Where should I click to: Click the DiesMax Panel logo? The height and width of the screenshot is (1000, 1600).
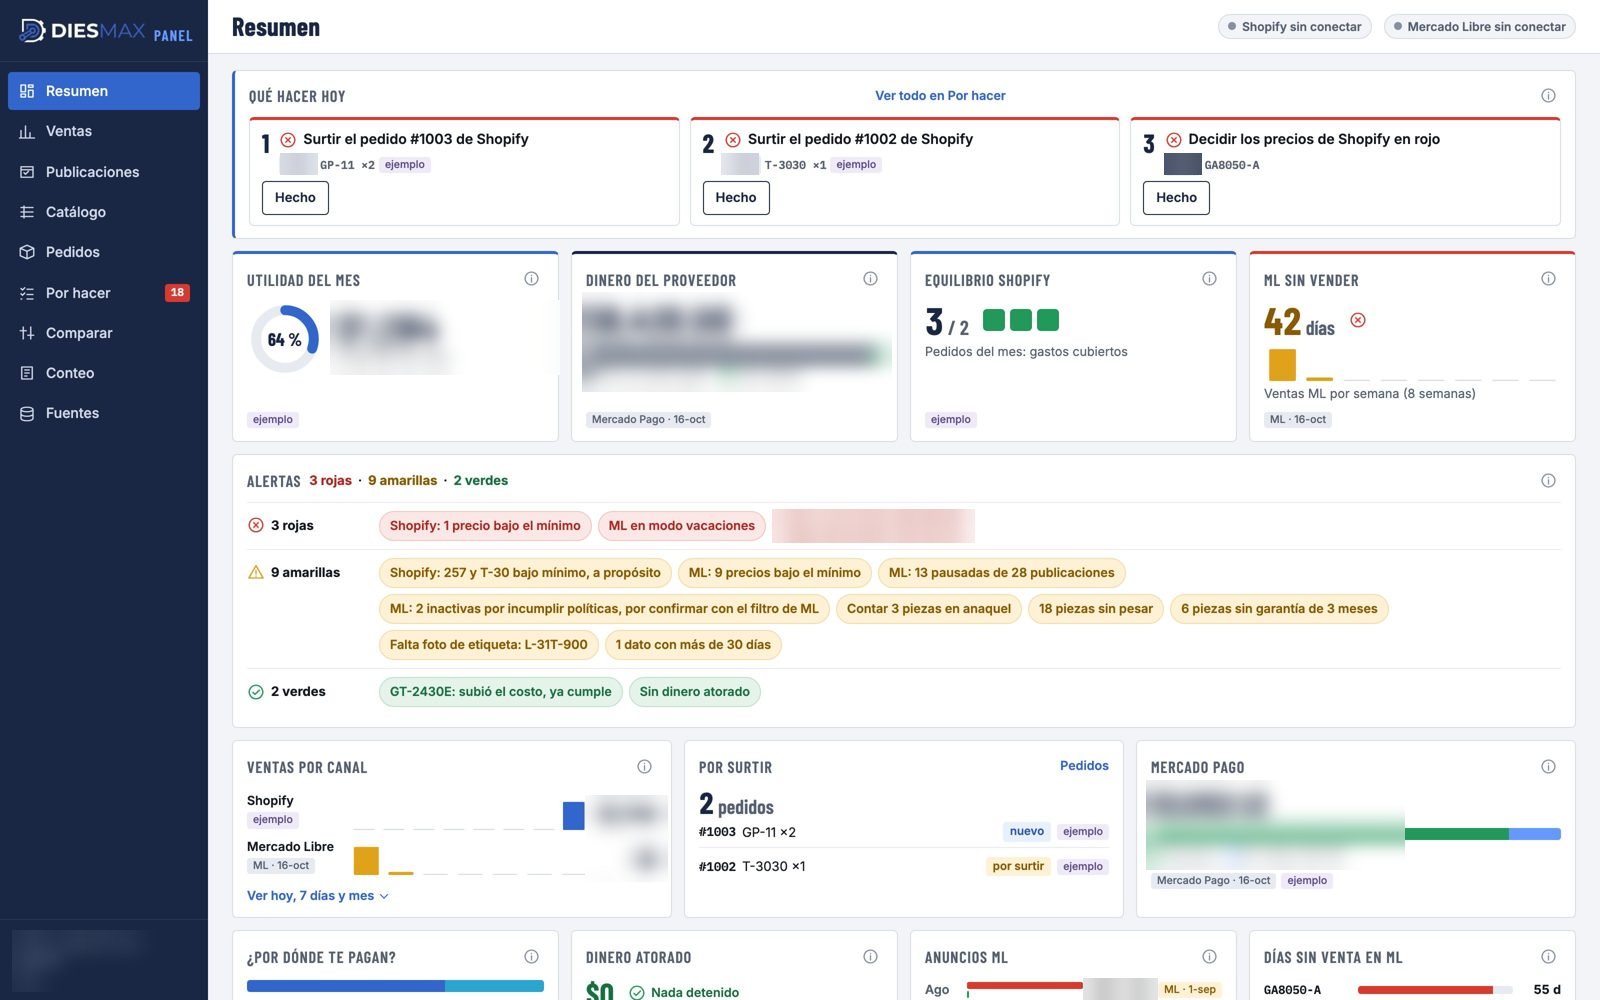[x=106, y=32]
